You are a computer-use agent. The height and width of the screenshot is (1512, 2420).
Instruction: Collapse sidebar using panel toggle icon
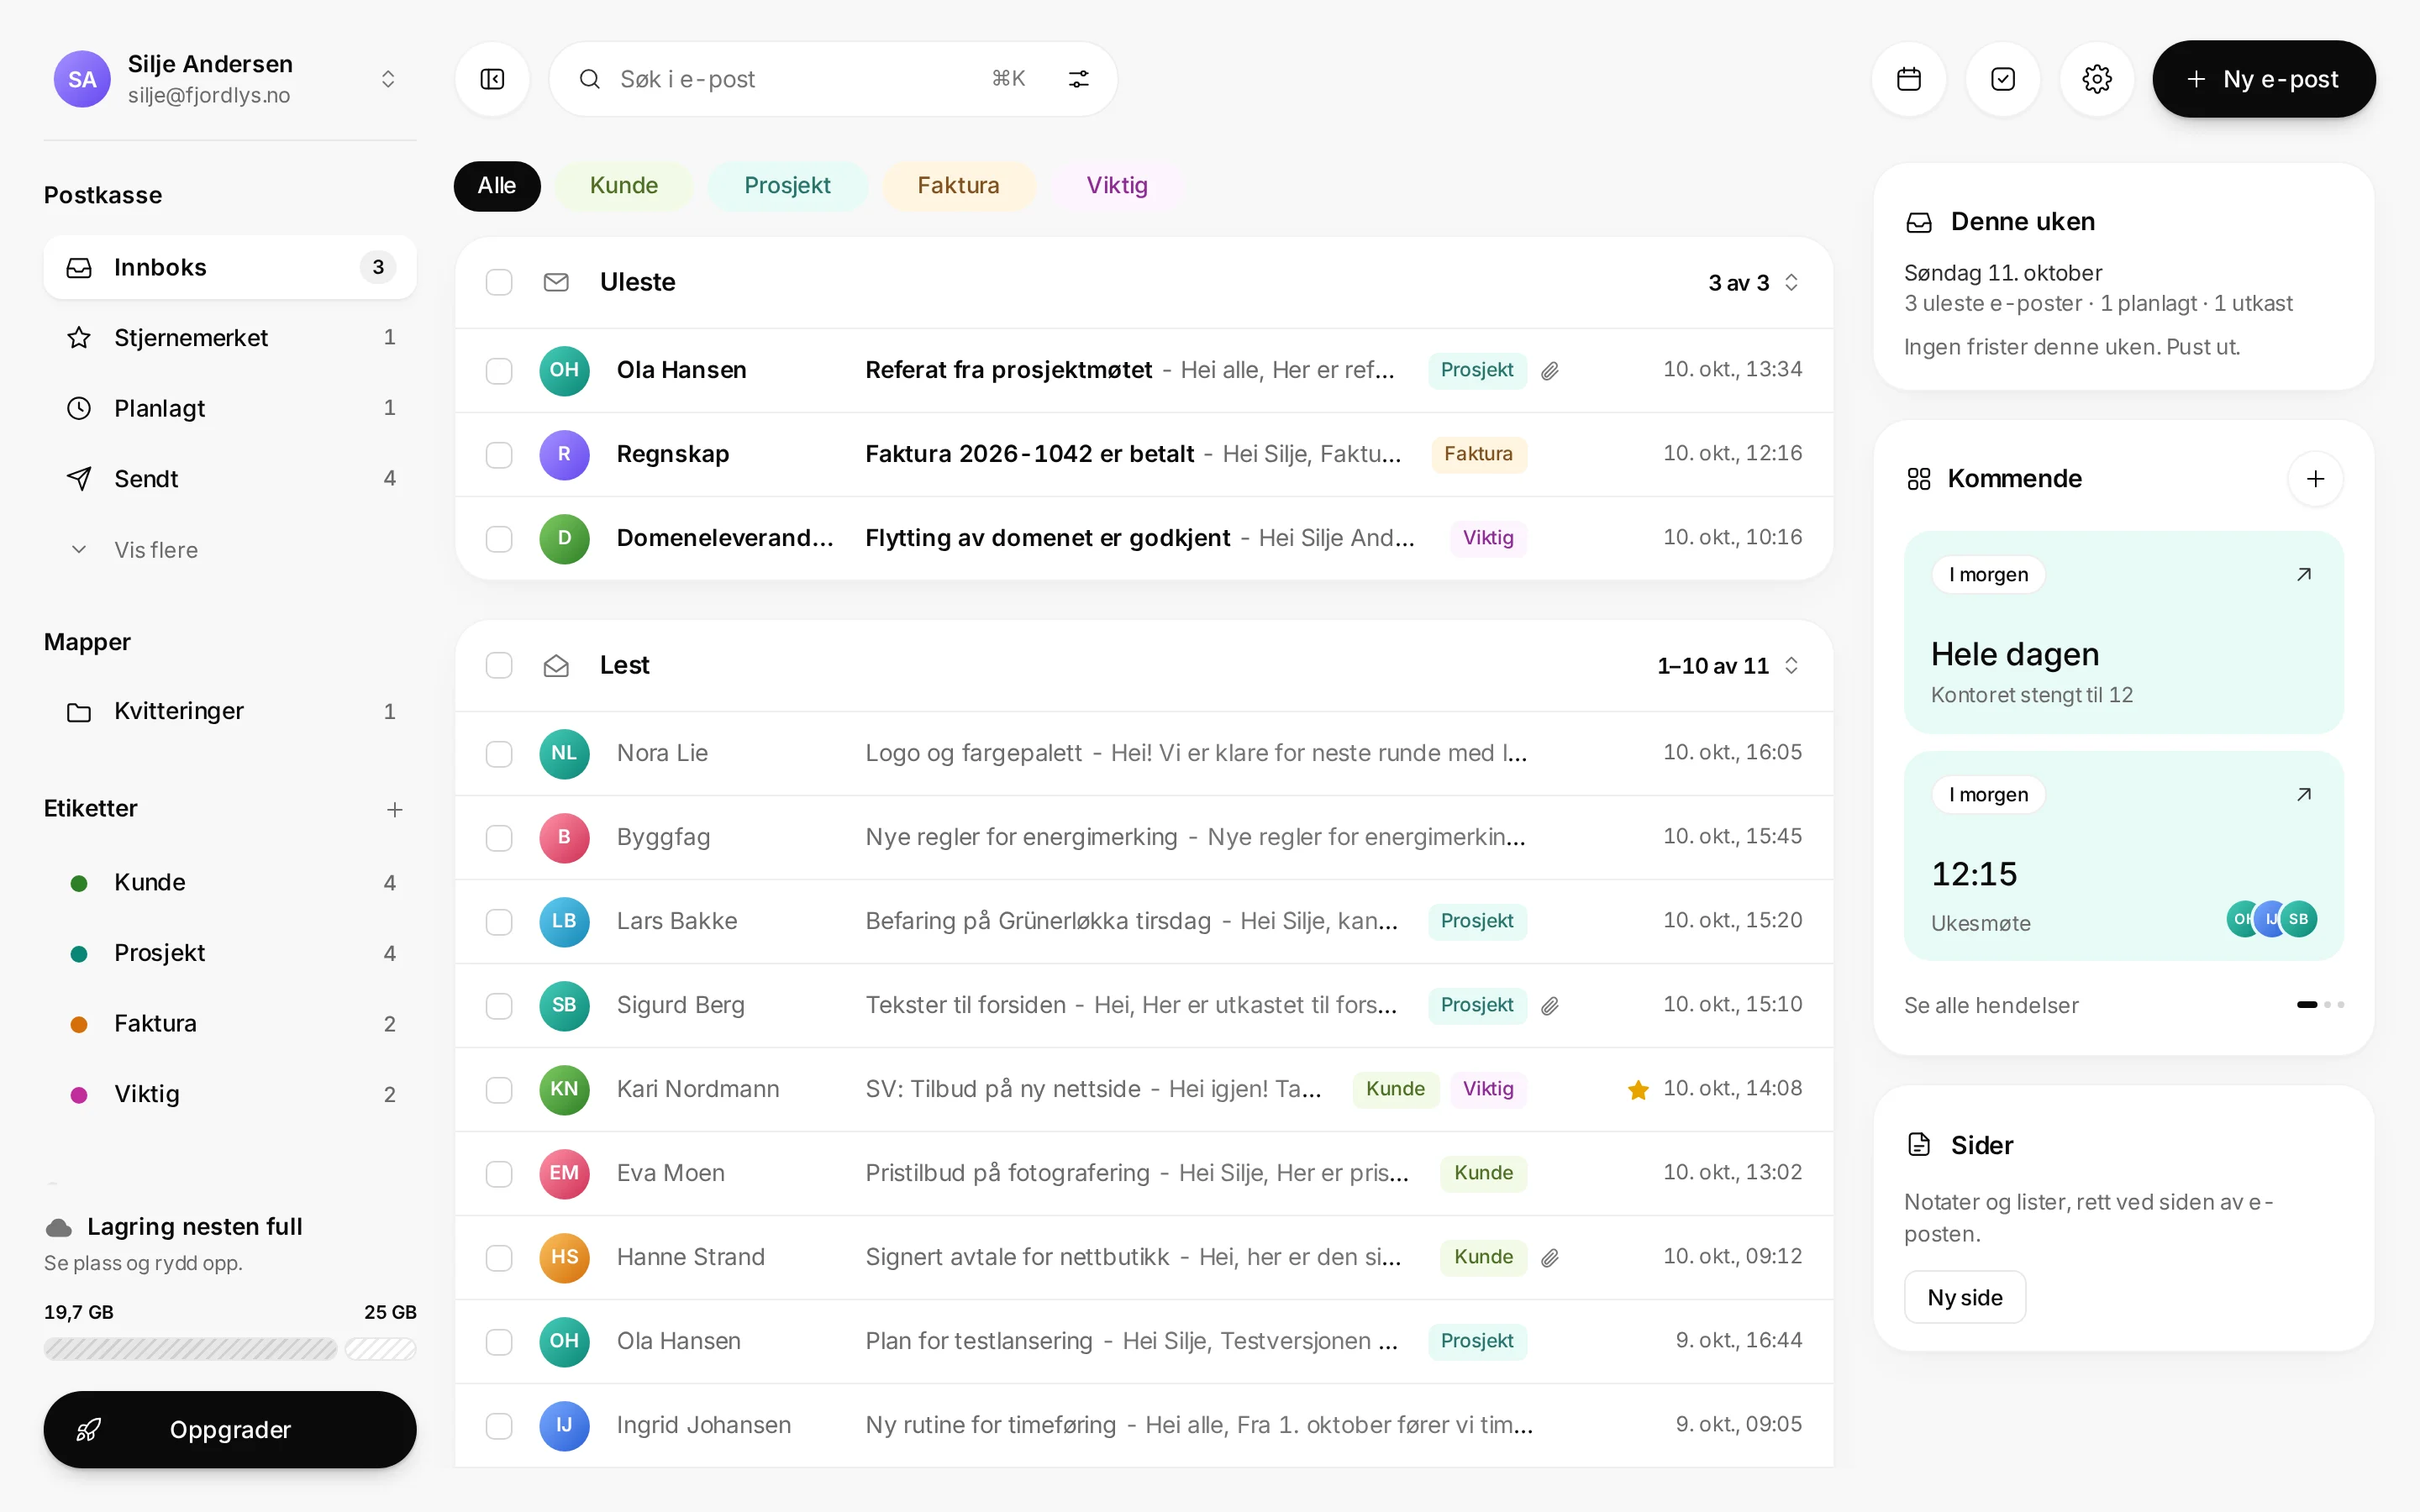pos(492,79)
